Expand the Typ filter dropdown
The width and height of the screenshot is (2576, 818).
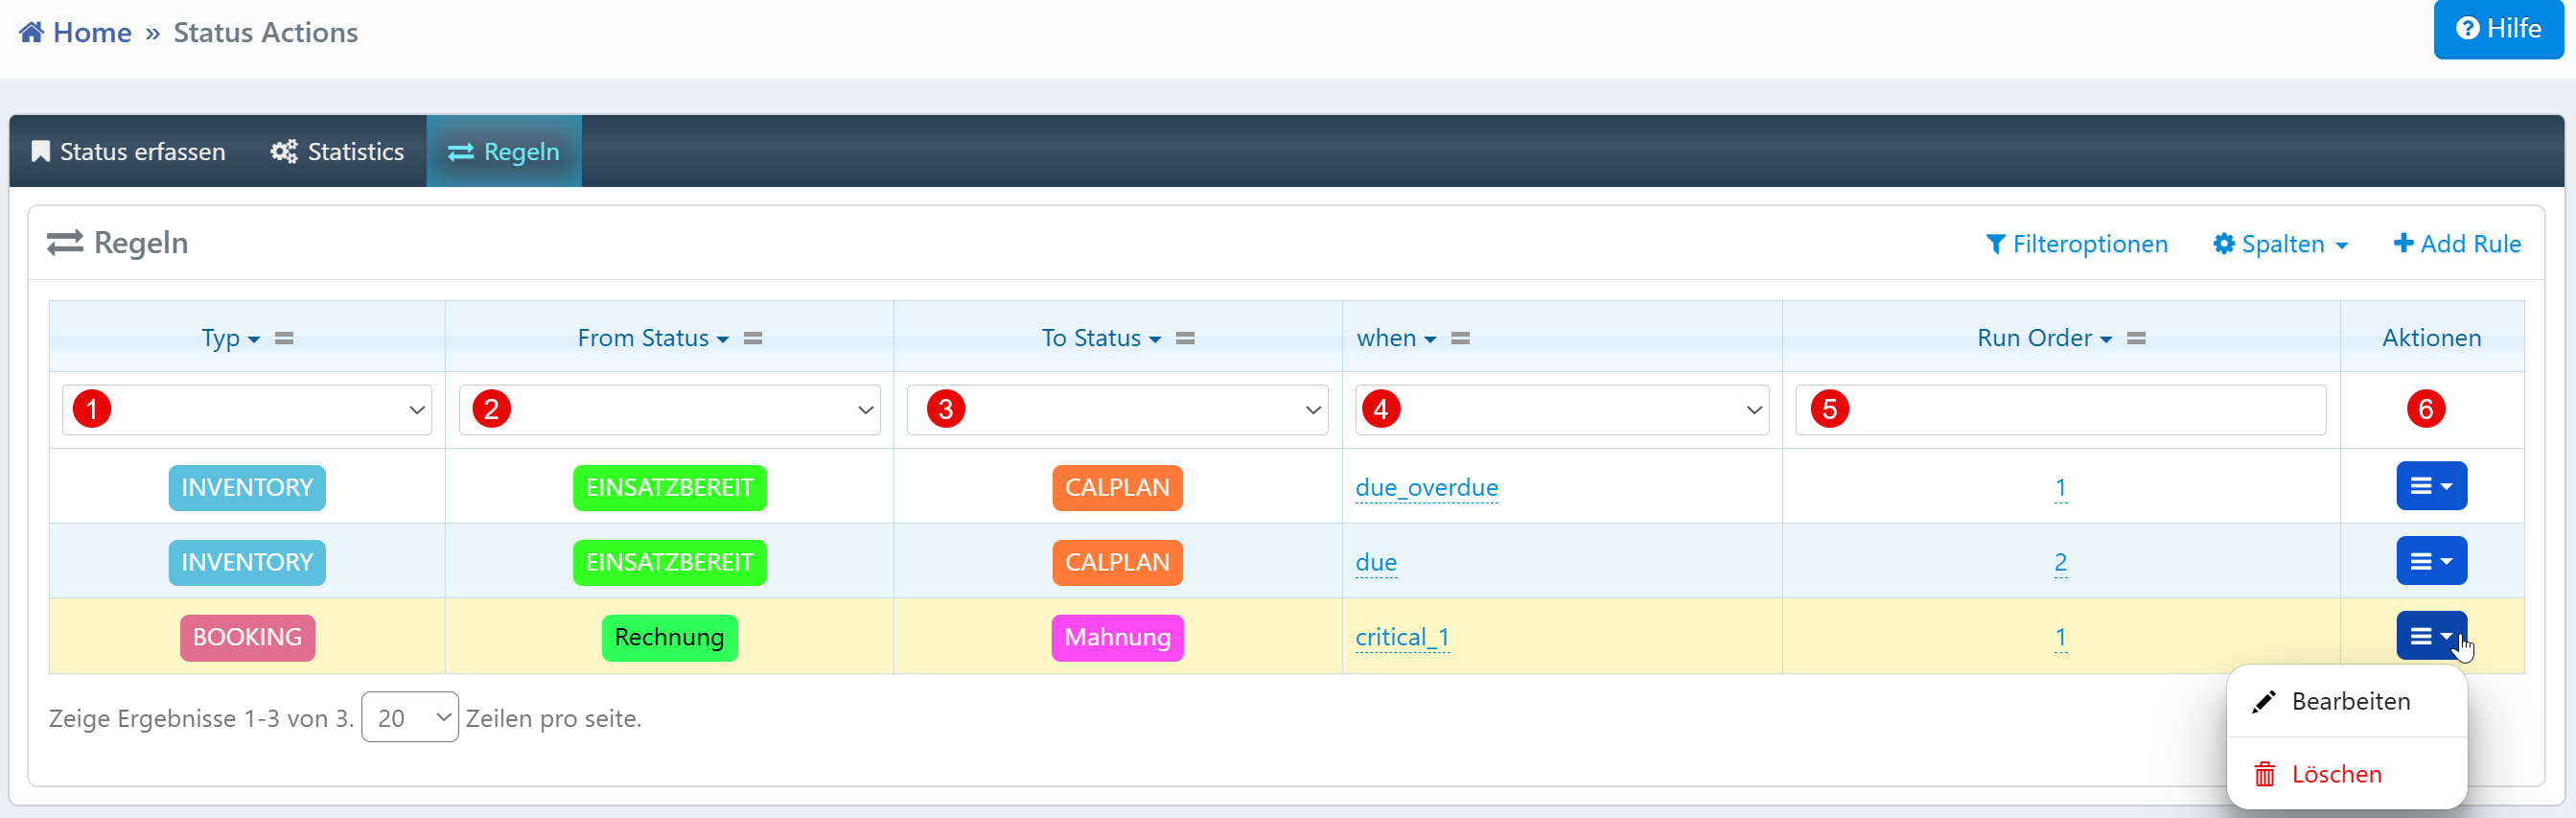click(247, 410)
